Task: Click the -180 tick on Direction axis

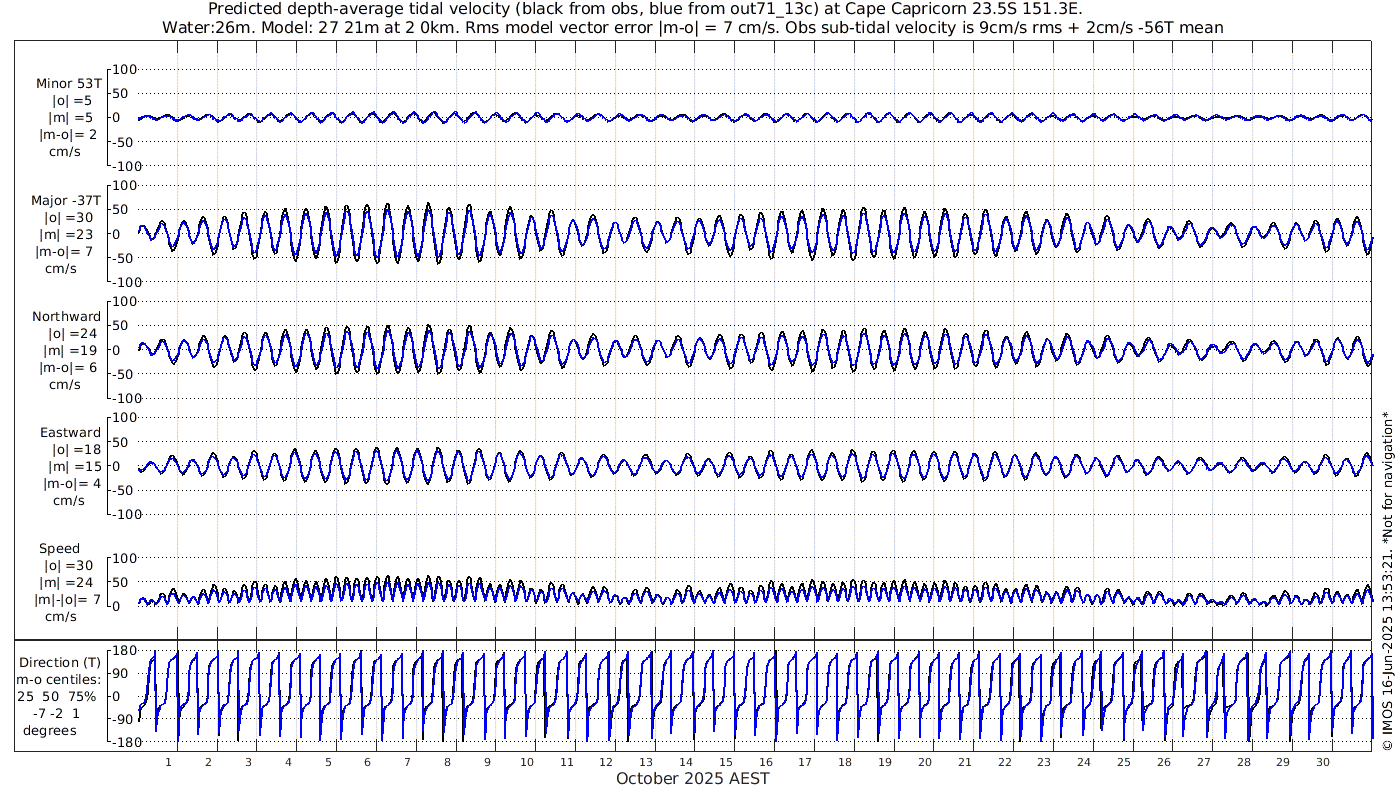Action: tap(119, 742)
